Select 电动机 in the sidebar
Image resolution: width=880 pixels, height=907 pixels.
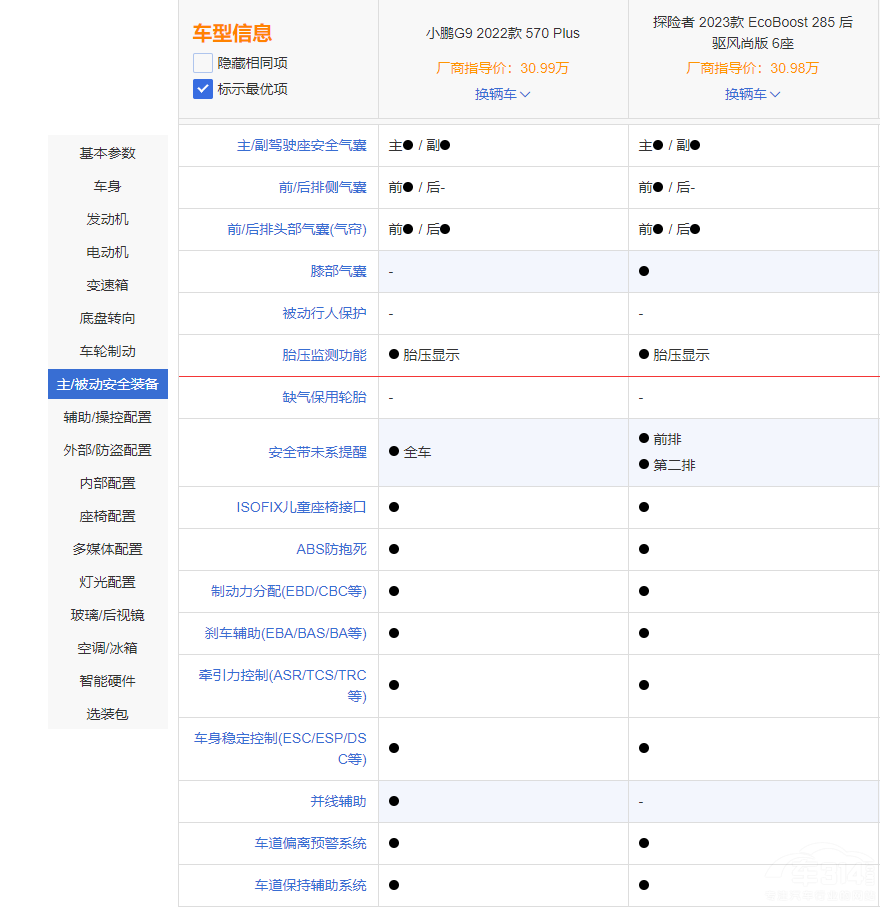click(x=107, y=252)
